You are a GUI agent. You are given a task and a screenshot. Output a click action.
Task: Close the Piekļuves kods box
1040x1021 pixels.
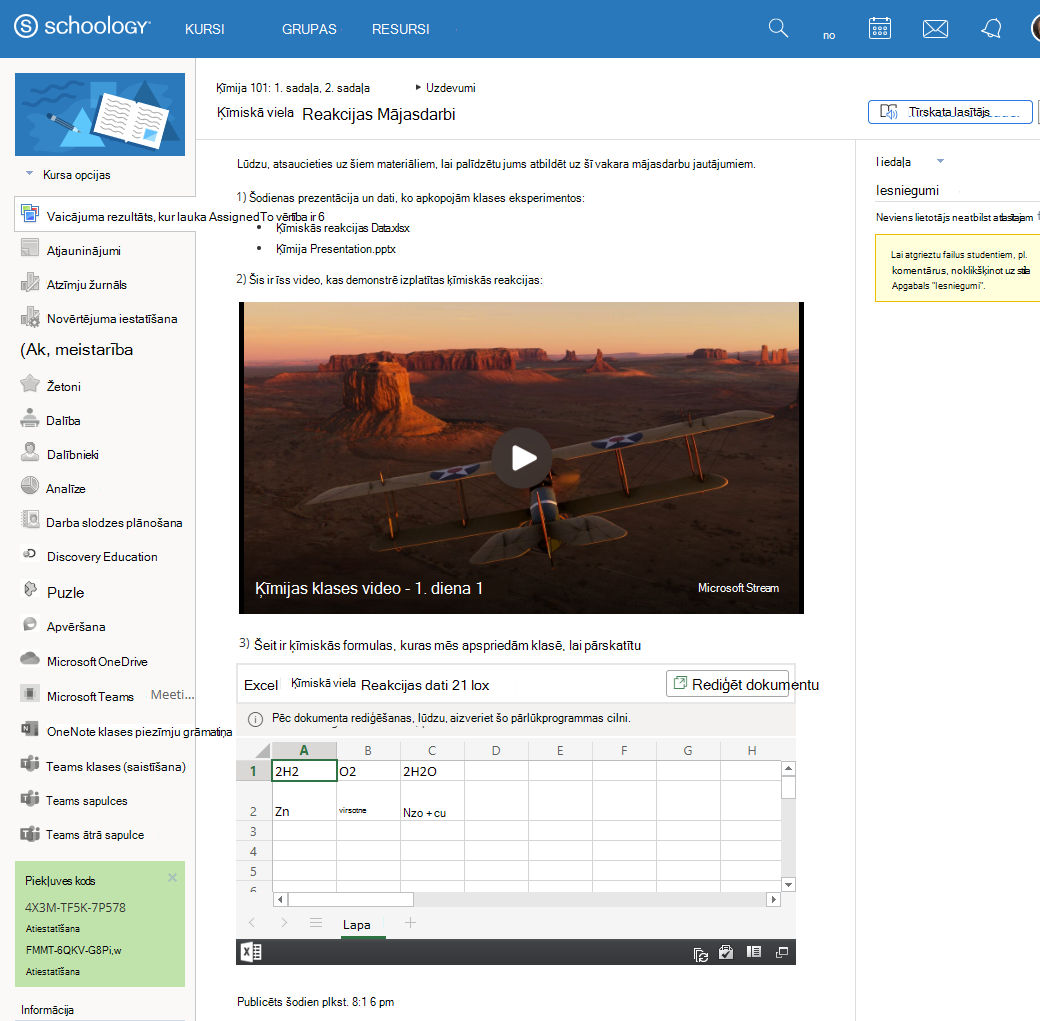[x=172, y=878]
